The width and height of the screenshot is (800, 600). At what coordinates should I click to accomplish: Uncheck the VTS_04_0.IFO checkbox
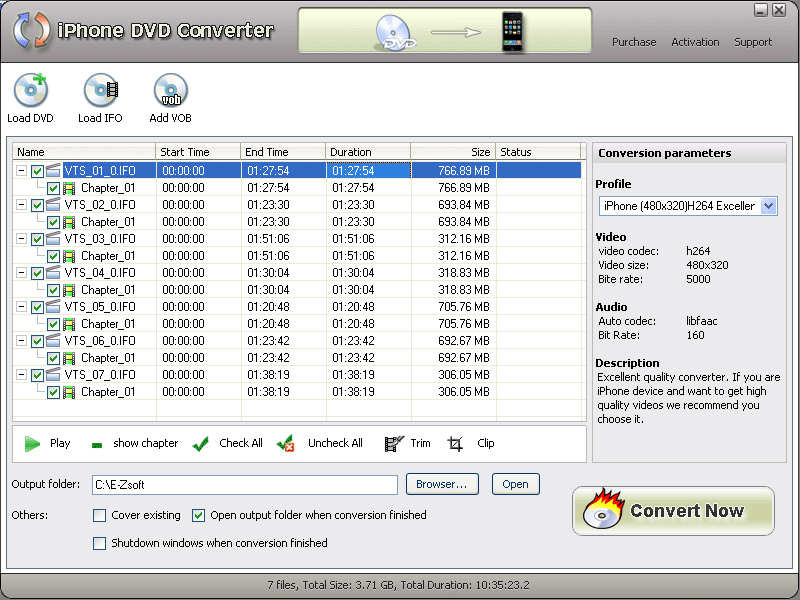tap(37, 273)
